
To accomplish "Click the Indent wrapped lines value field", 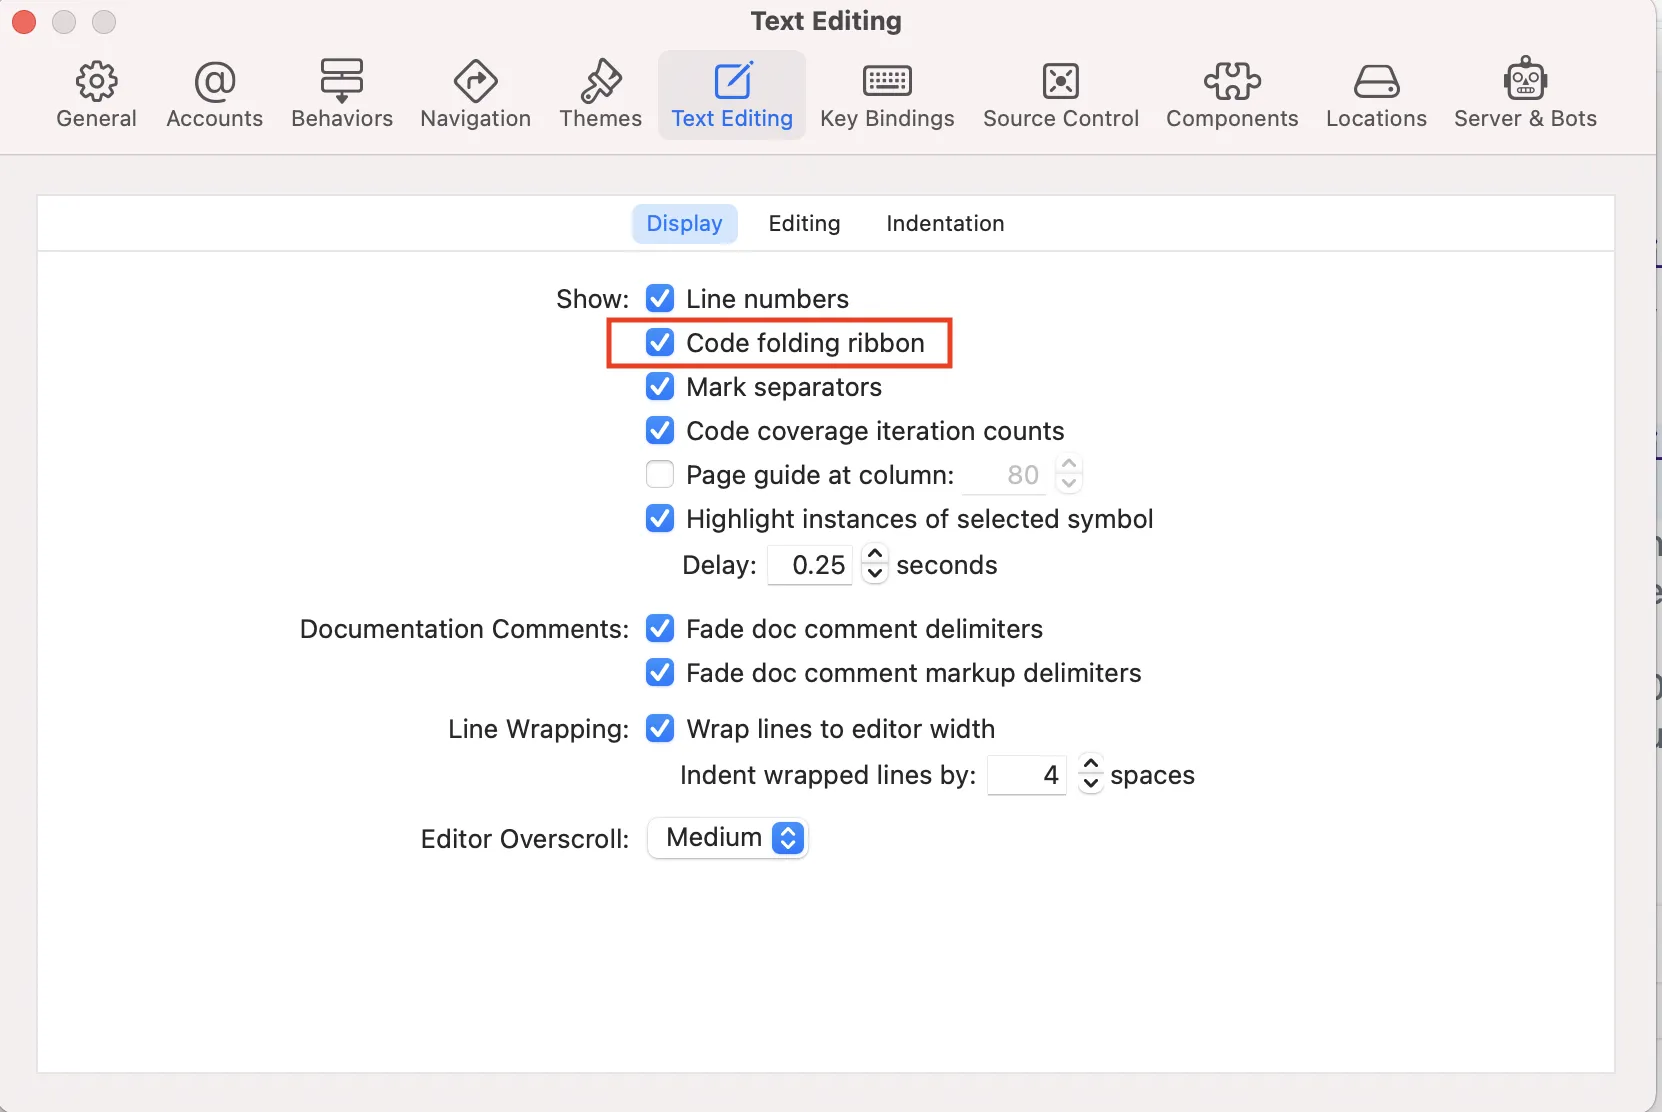I will (1027, 775).
